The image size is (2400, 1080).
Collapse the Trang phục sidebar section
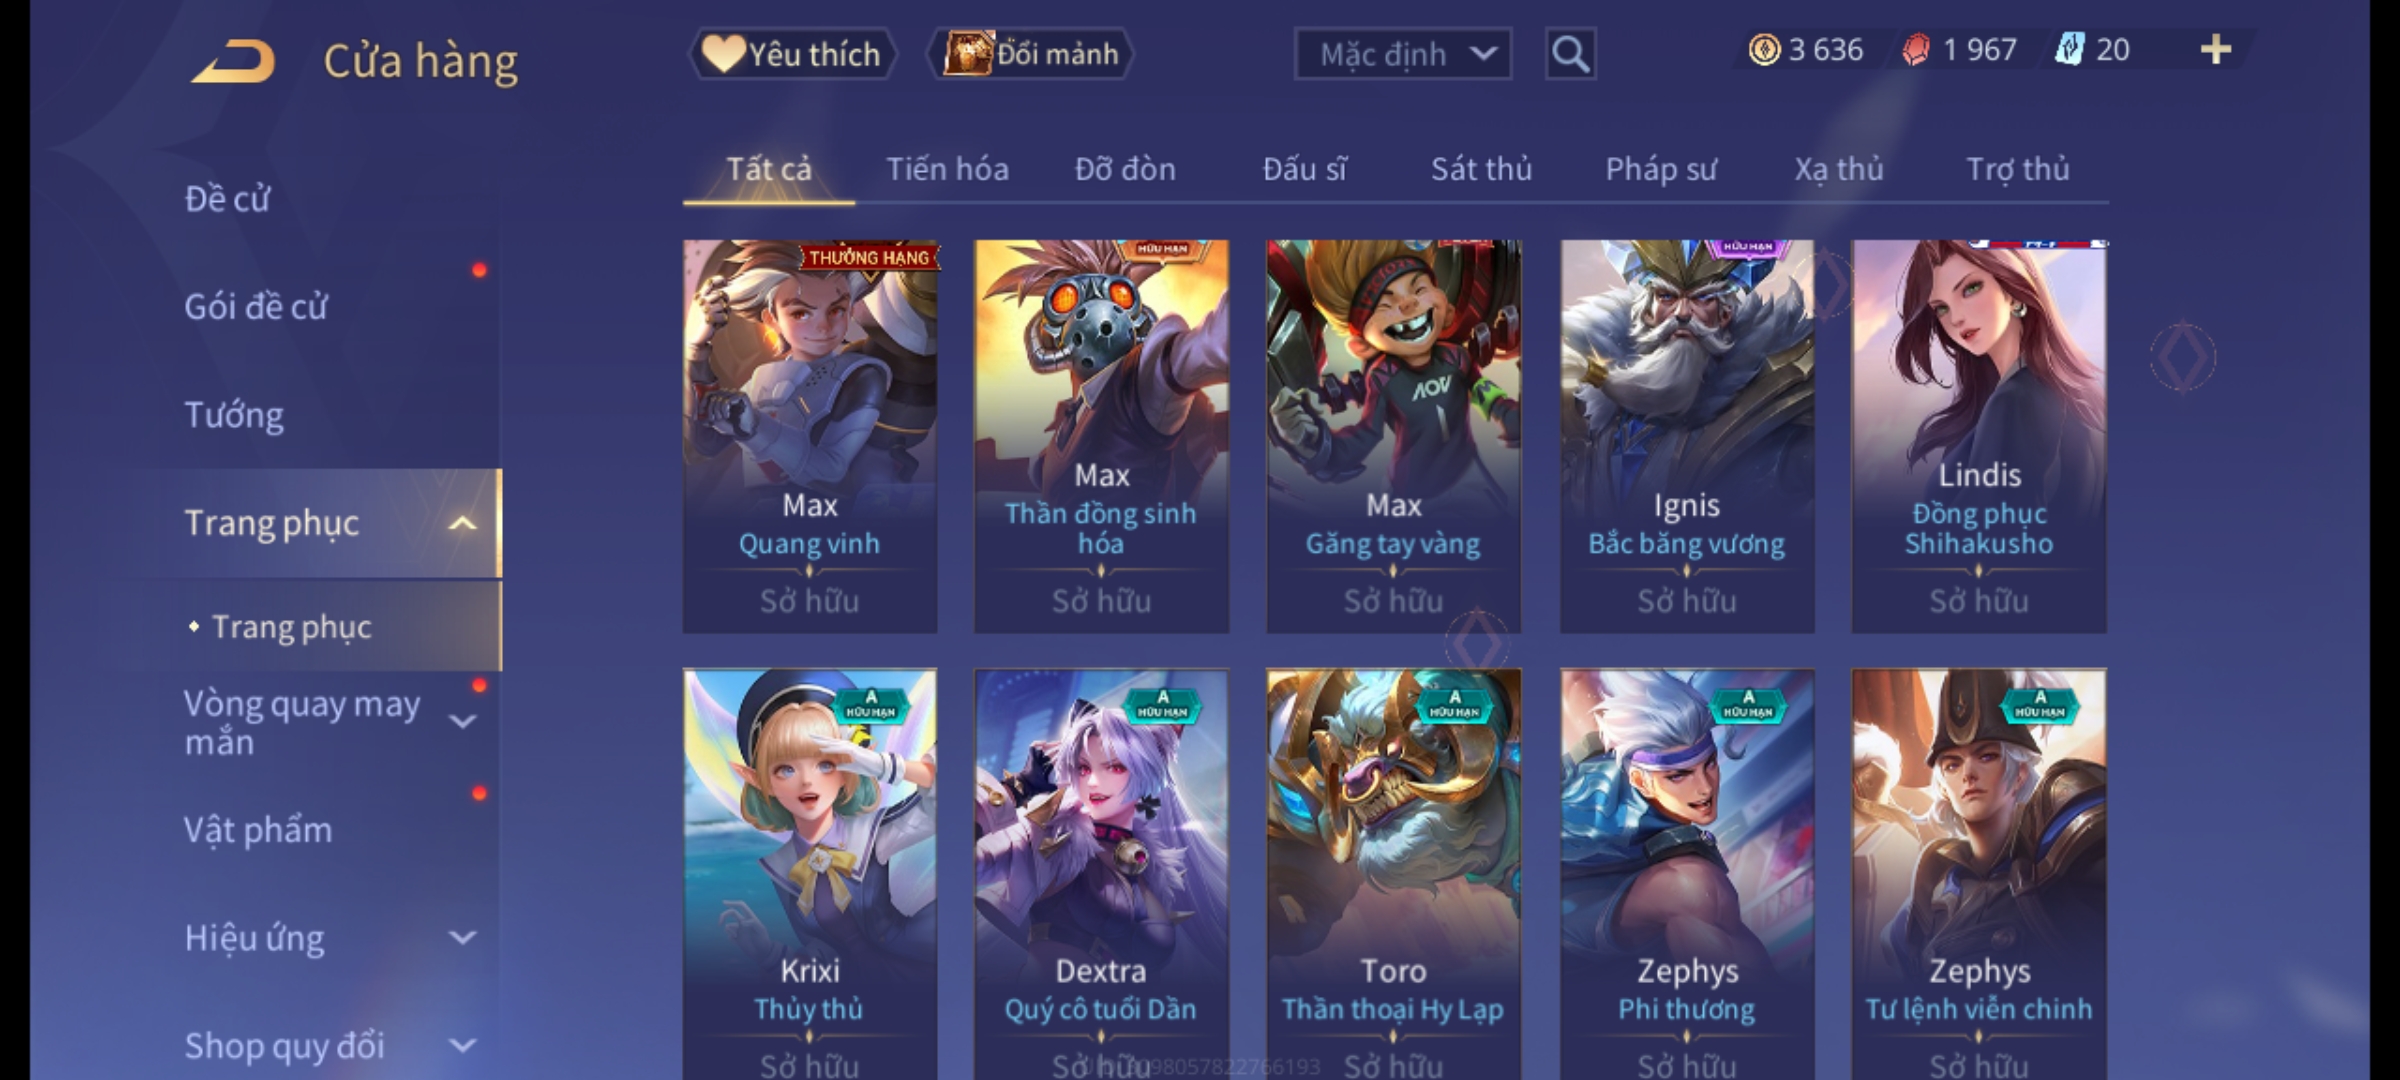pos(462,523)
